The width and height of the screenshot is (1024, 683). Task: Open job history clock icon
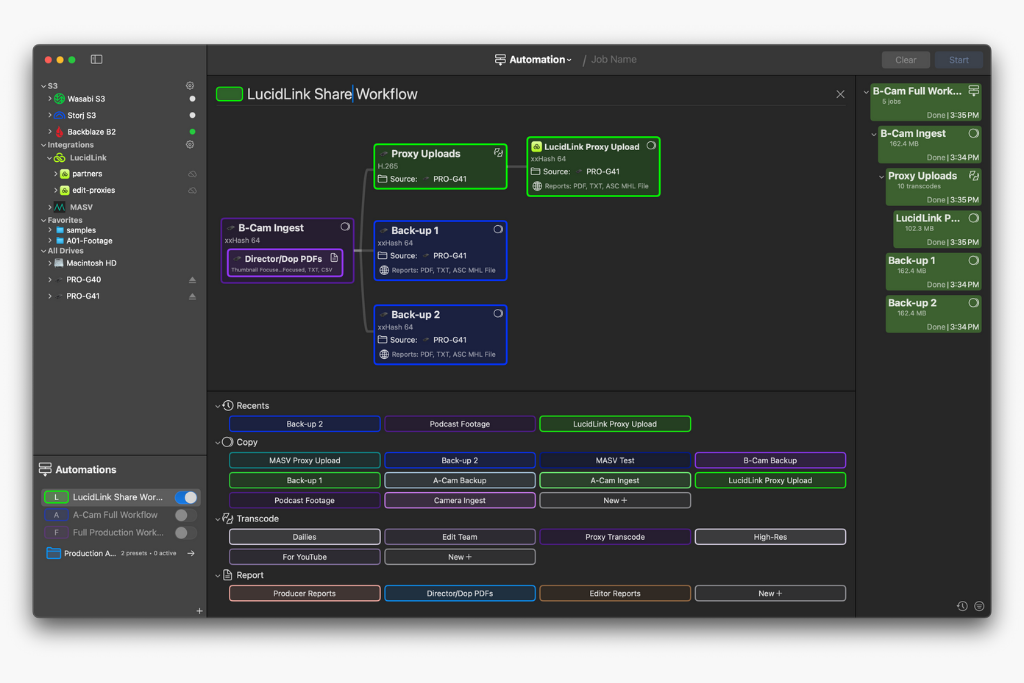point(961,606)
